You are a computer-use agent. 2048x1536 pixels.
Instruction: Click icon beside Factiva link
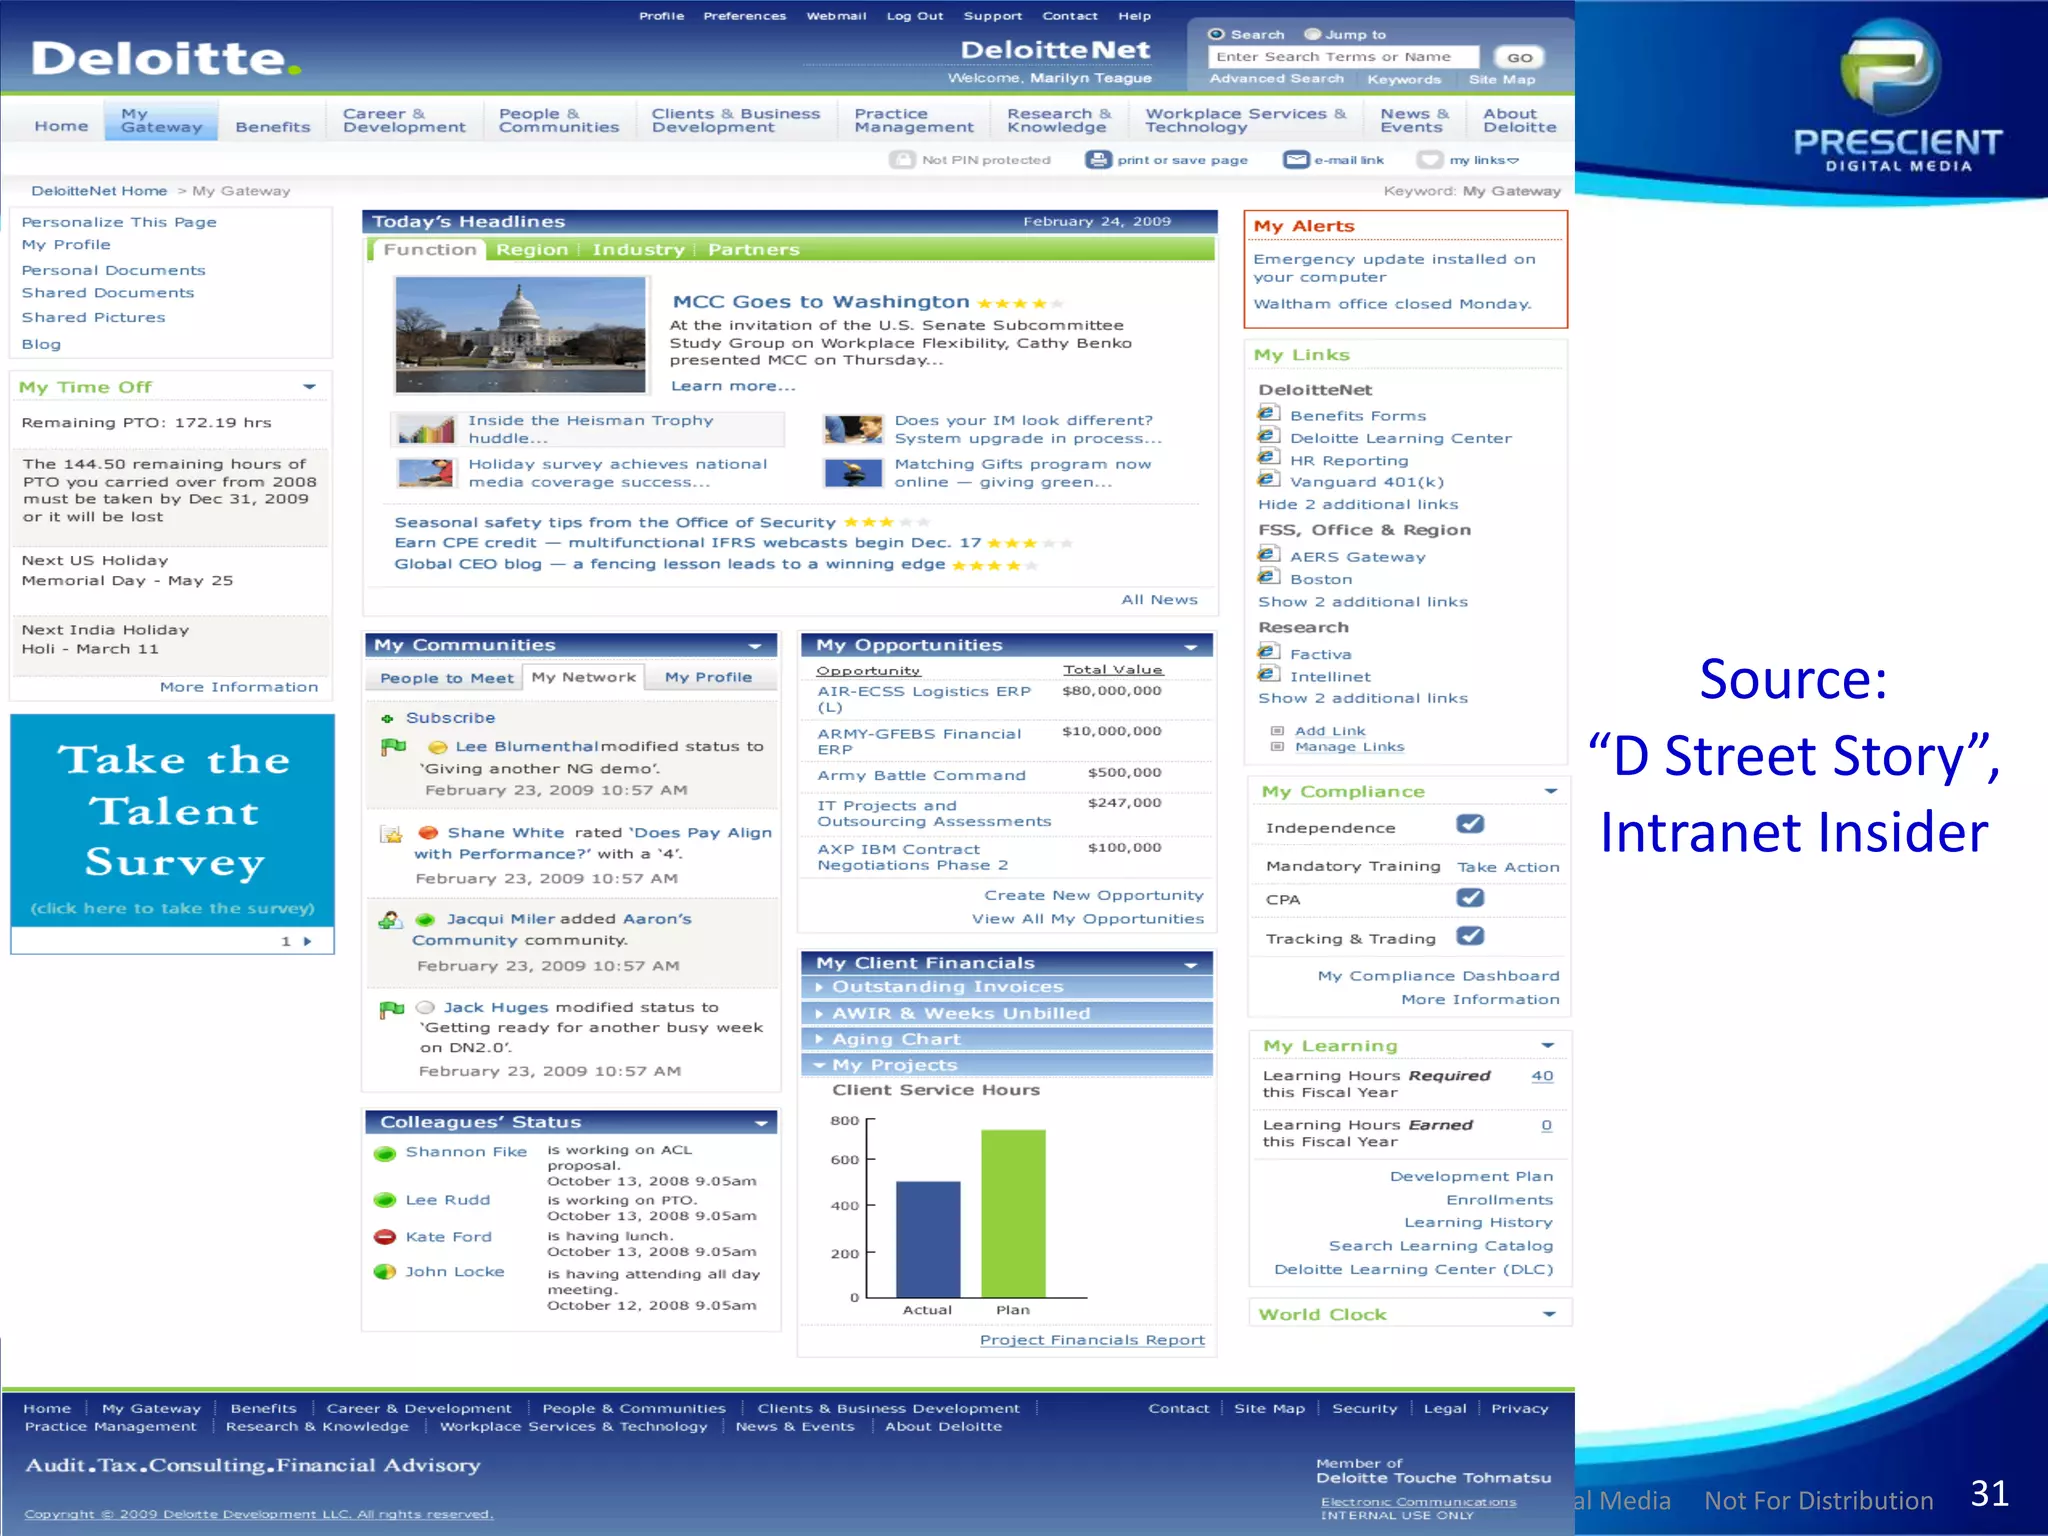1268,651
